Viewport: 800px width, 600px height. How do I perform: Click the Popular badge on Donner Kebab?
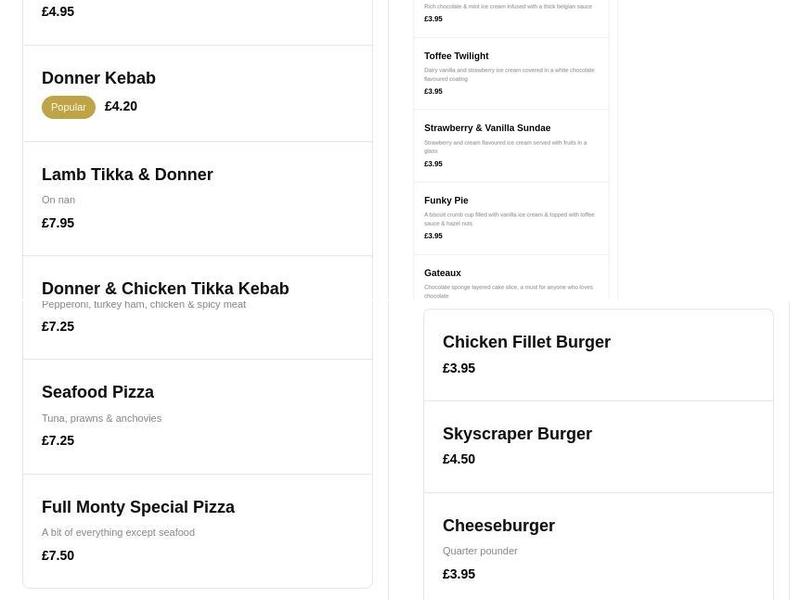(68, 106)
